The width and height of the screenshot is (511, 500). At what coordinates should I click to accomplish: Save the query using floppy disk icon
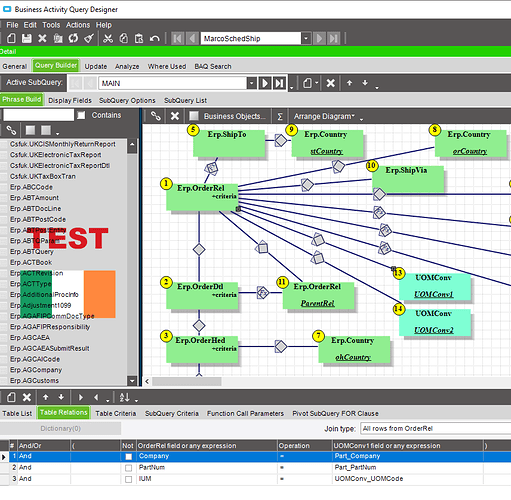pyautogui.click(x=27, y=38)
